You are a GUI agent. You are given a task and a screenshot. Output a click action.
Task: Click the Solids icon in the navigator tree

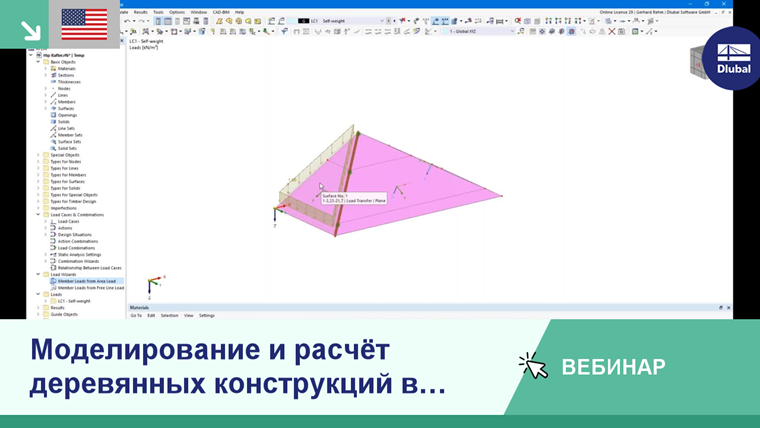pyautogui.click(x=53, y=122)
